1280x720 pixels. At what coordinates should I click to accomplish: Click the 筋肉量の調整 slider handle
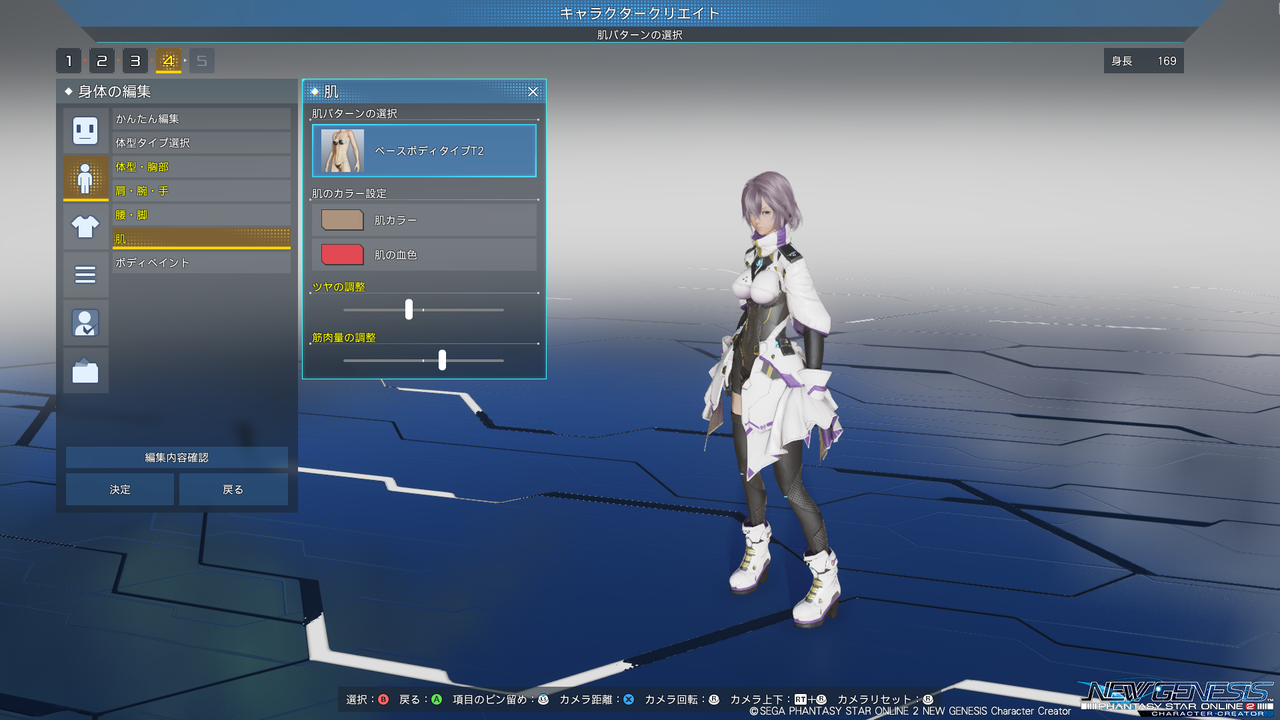[x=442, y=360]
